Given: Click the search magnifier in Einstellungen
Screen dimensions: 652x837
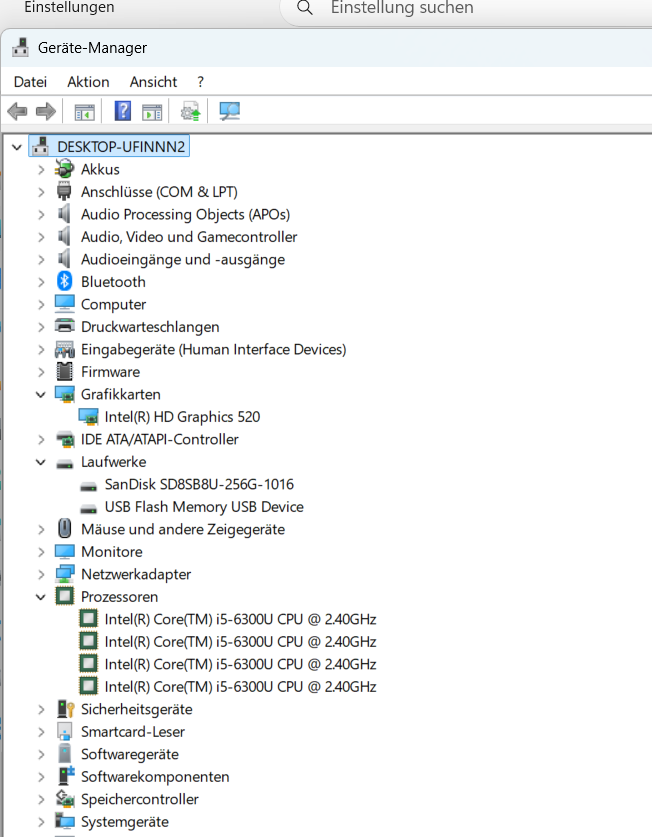Looking at the screenshot, I should point(305,7).
